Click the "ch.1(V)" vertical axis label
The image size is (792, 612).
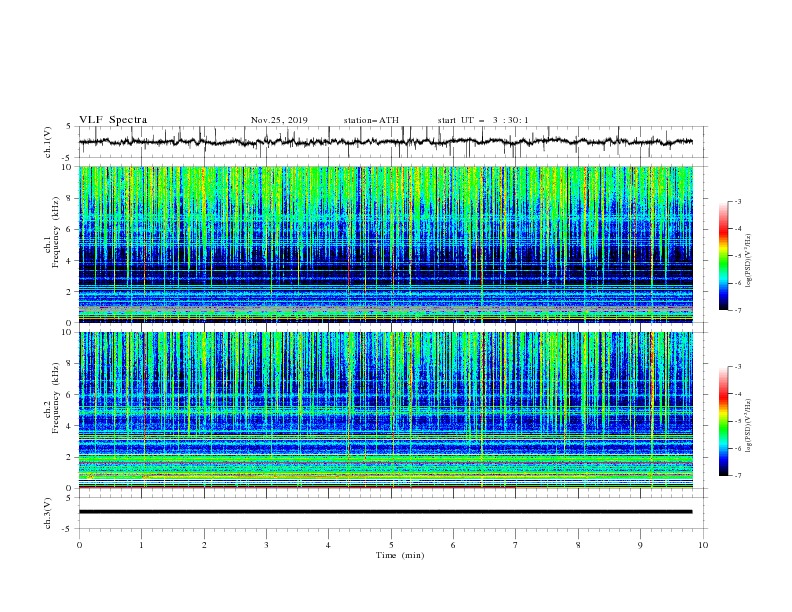48,142
